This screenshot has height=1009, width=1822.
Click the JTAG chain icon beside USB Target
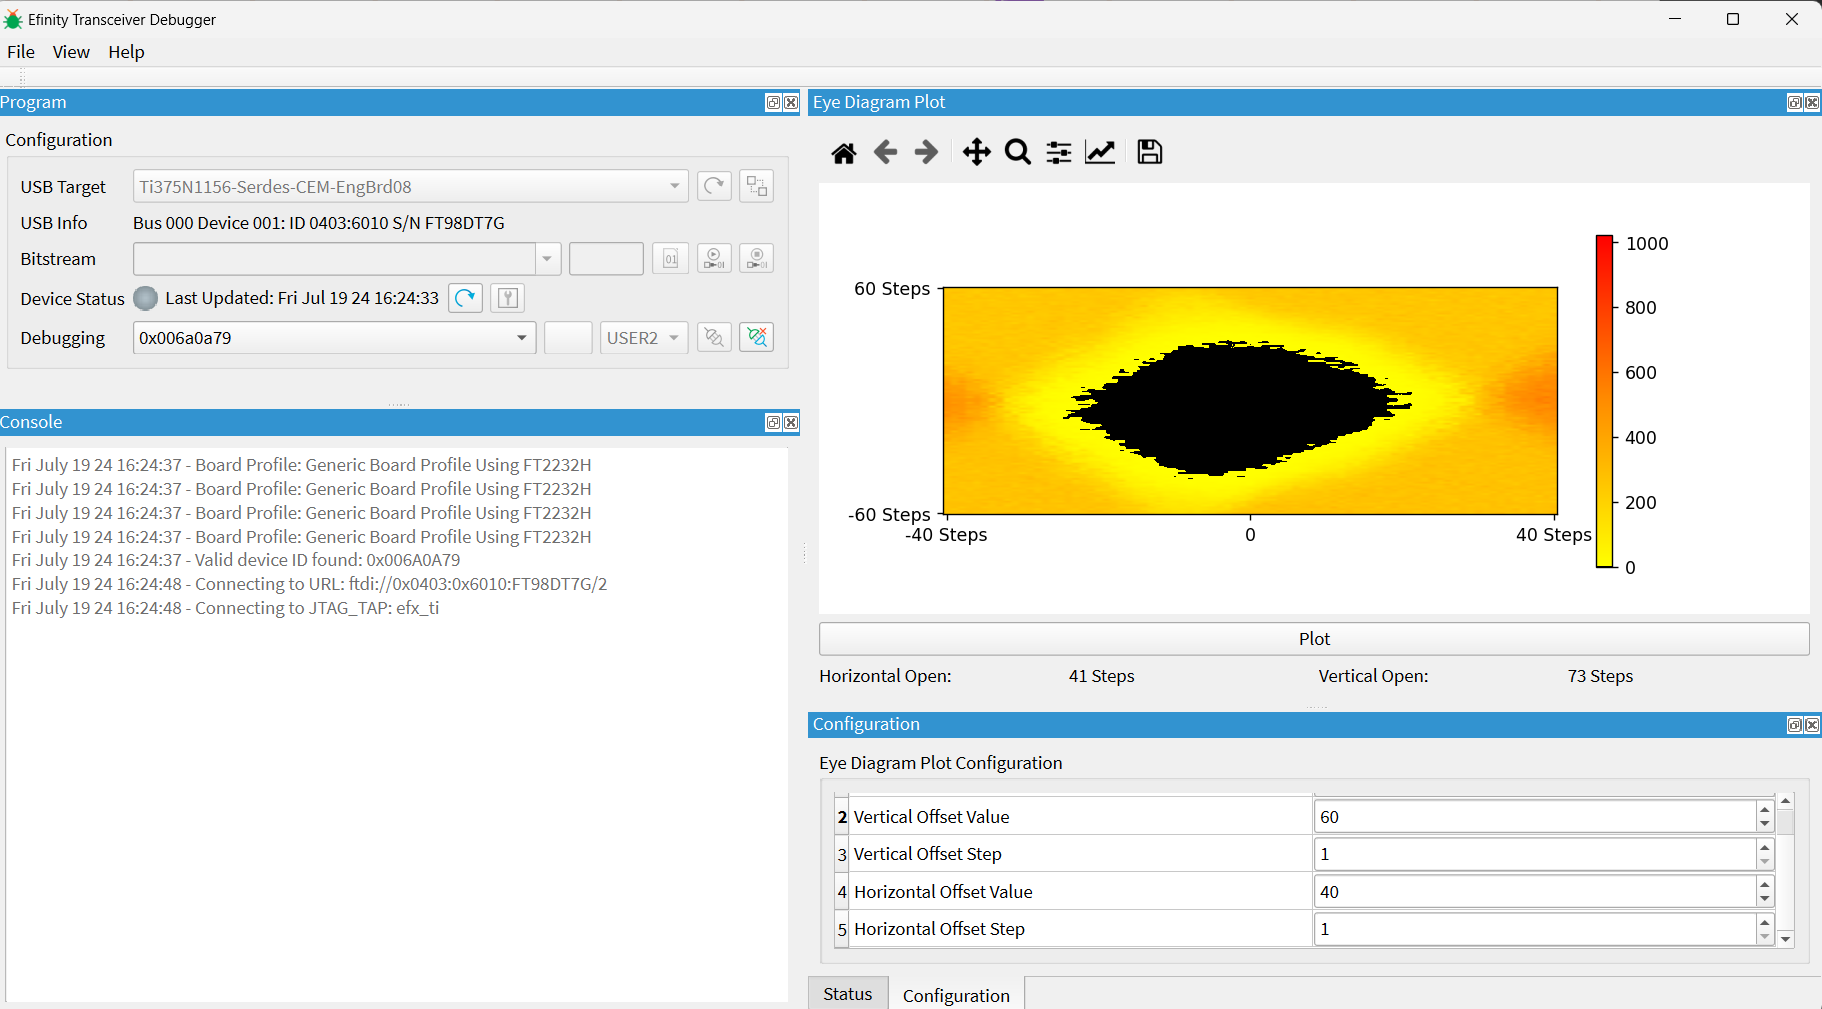pos(757,186)
